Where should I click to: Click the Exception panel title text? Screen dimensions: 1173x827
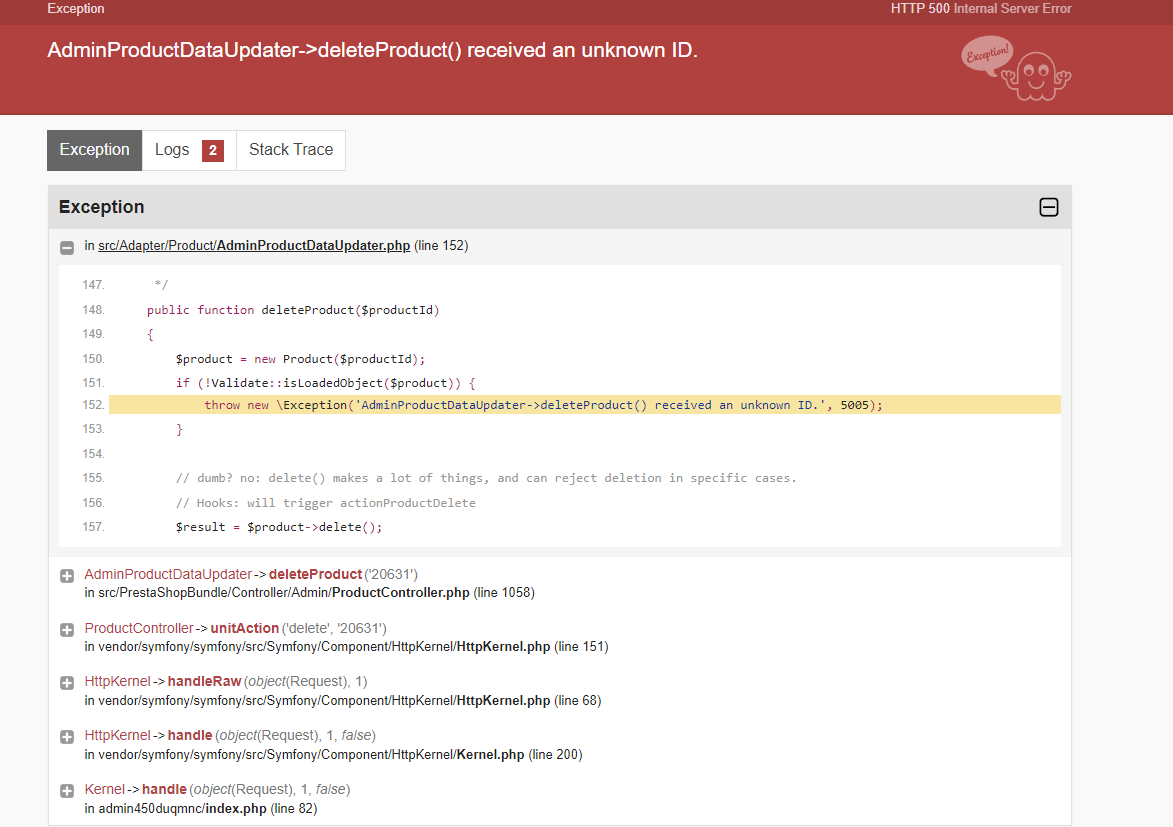tap(102, 207)
